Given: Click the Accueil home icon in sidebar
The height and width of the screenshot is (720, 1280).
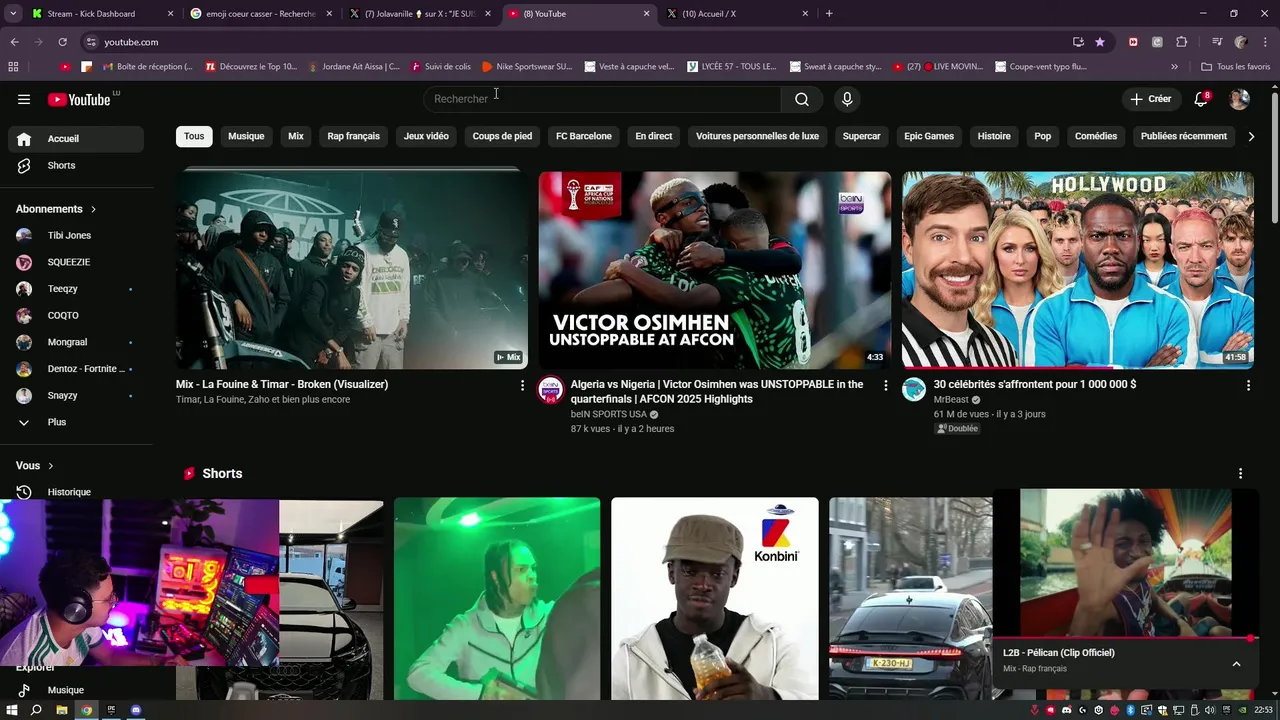Looking at the screenshot, I should (24, 139).
